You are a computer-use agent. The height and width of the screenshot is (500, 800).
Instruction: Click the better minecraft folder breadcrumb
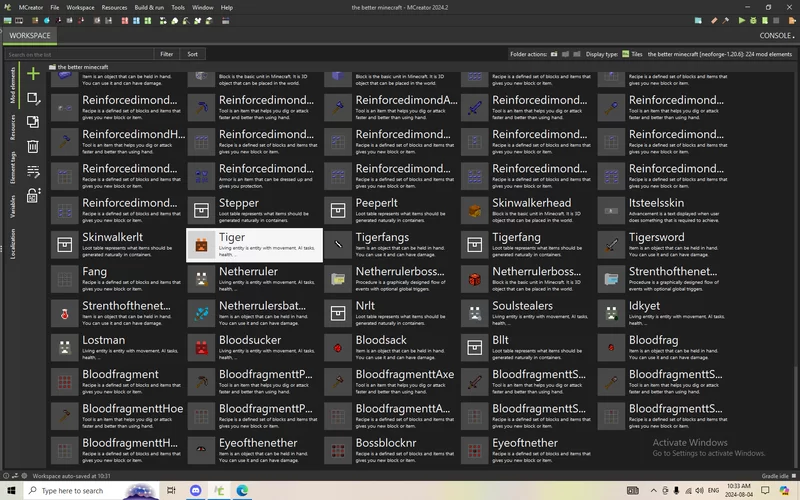coord(79,67)
